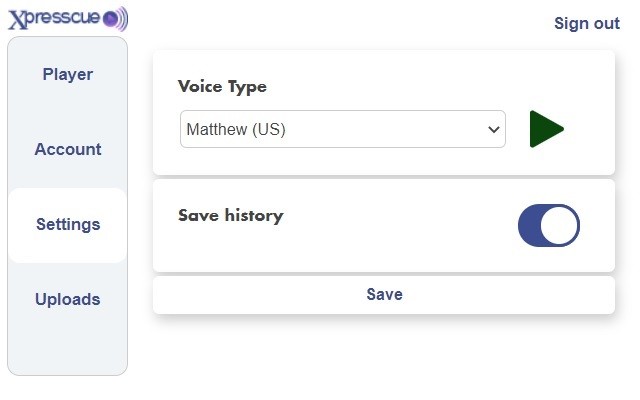Screen dimensions: 640x400
Task: Select the Matthew (US) voice field
Action: click(300, 129)
